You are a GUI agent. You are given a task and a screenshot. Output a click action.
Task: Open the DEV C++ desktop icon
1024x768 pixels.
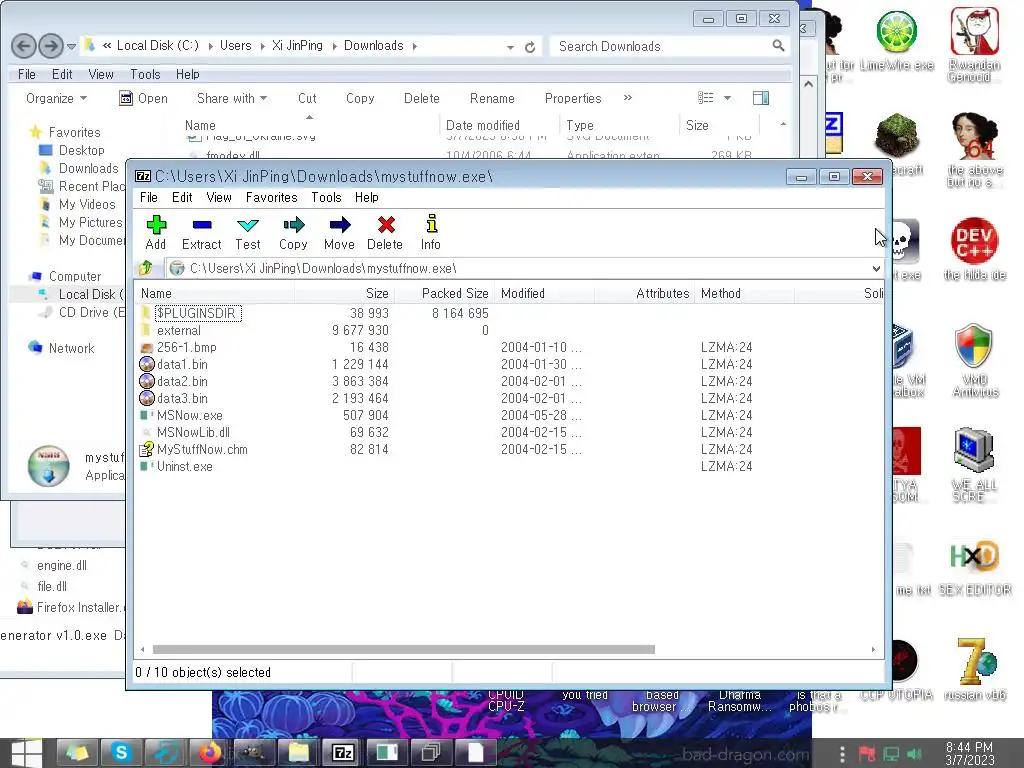(974, 248)
